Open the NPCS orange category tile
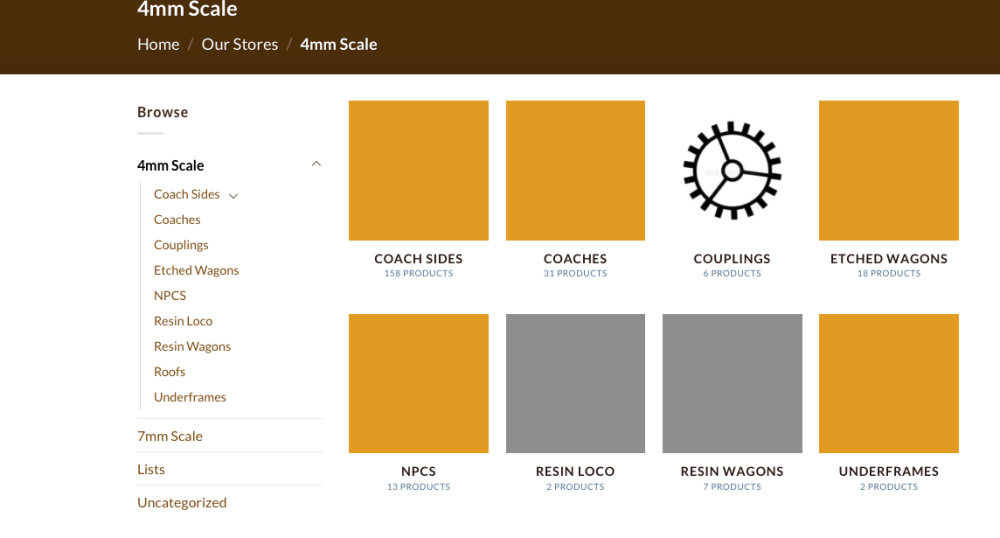Image resolution: width=1000 pixels, height=538 pixels. pyautogui.click(x=418, y=383)
